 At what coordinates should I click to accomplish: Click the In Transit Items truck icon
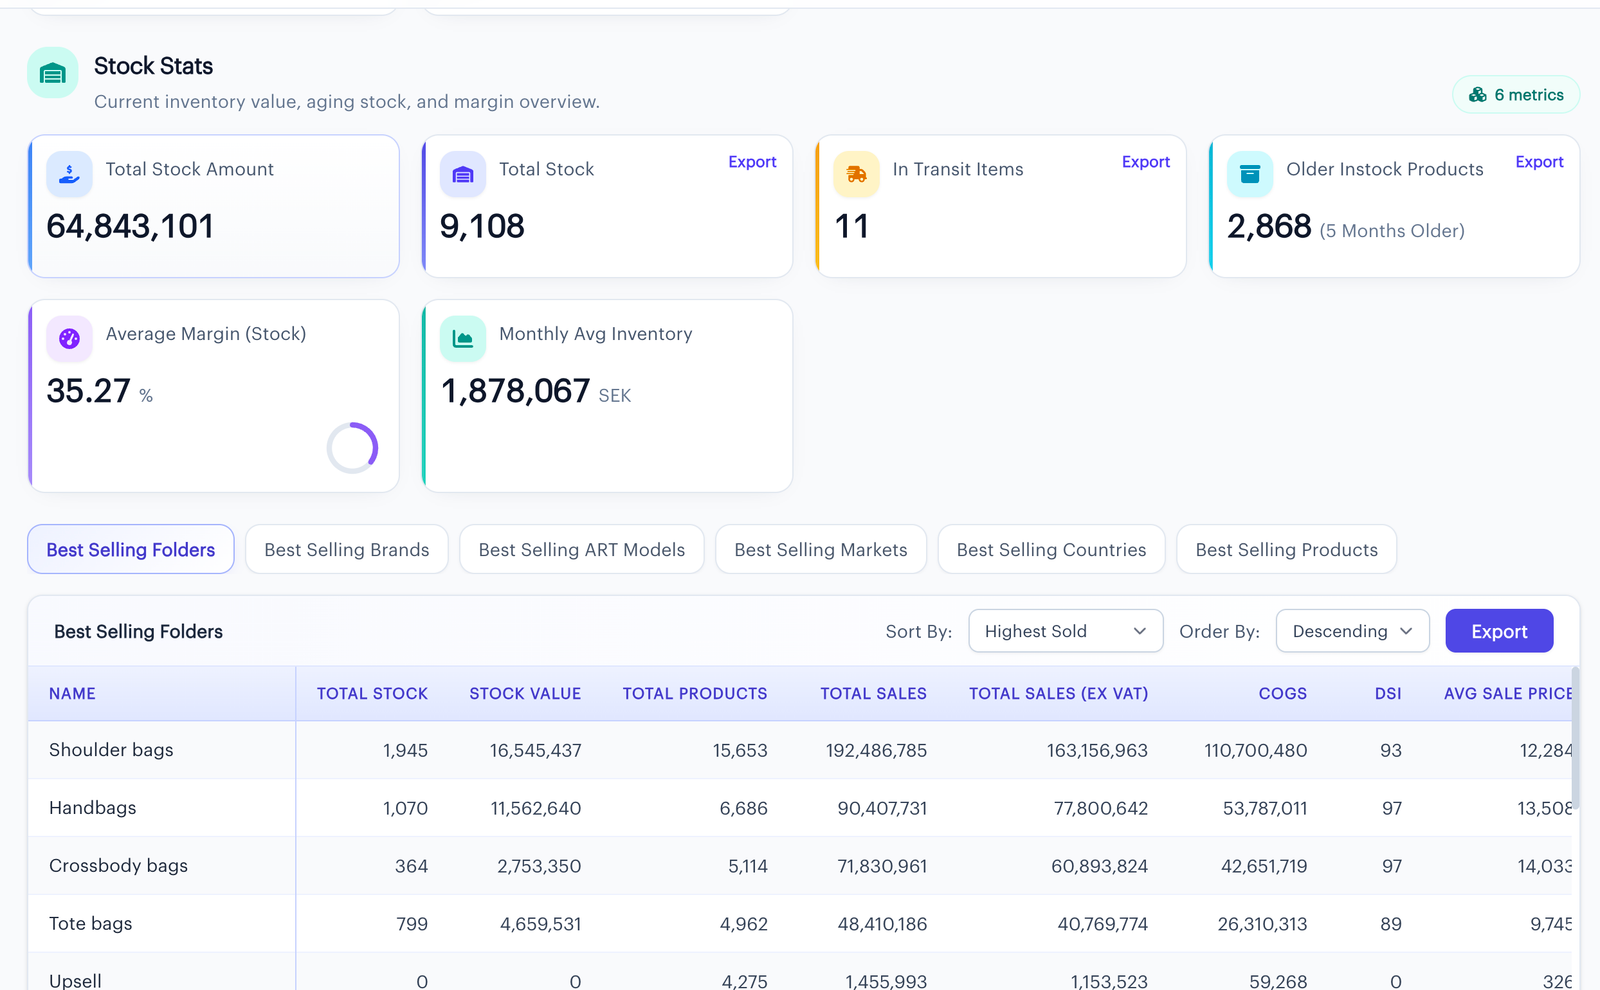coord(856,174)
